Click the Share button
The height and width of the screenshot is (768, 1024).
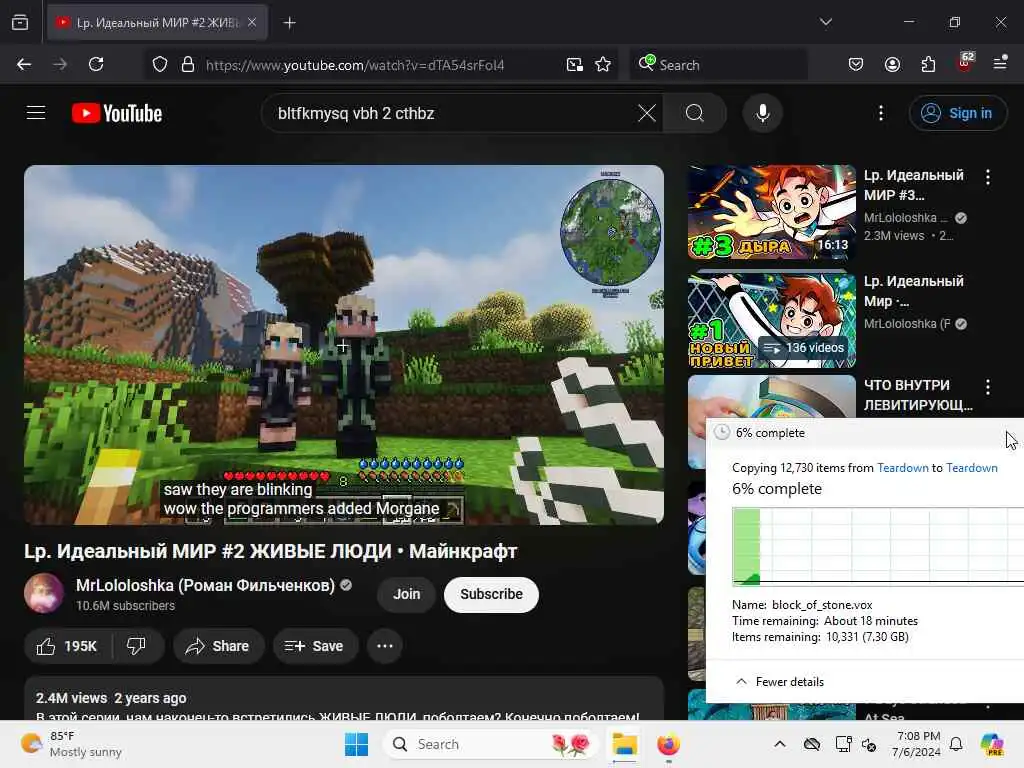point(218,646)
